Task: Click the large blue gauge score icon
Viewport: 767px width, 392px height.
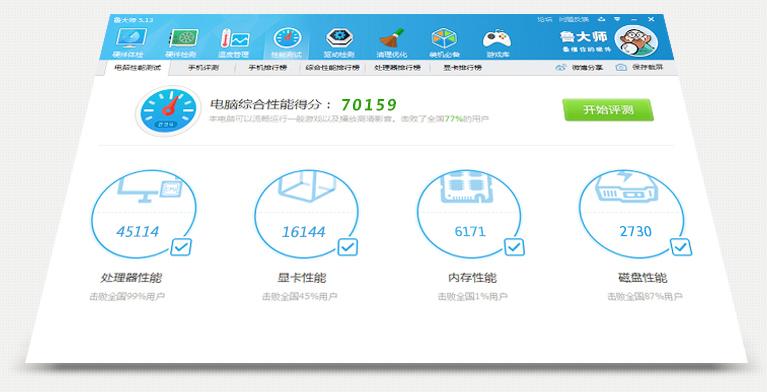Action: click(168, 111)
